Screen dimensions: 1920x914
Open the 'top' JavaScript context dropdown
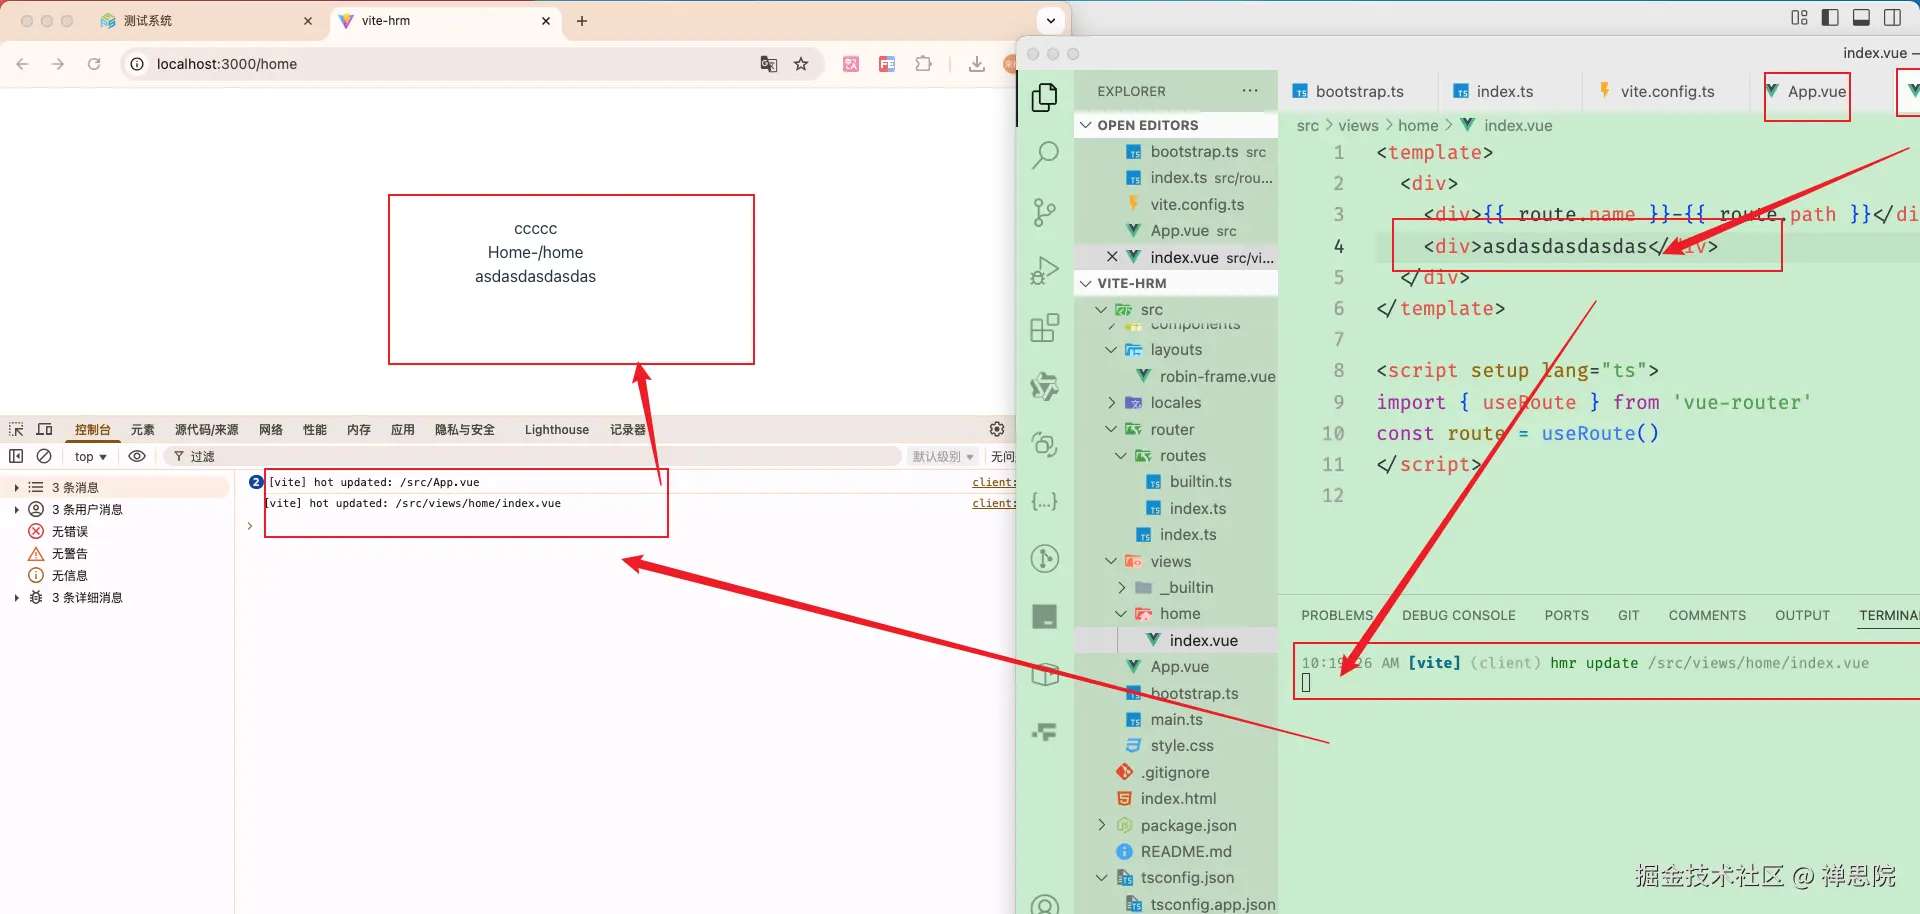coord(90,456)
